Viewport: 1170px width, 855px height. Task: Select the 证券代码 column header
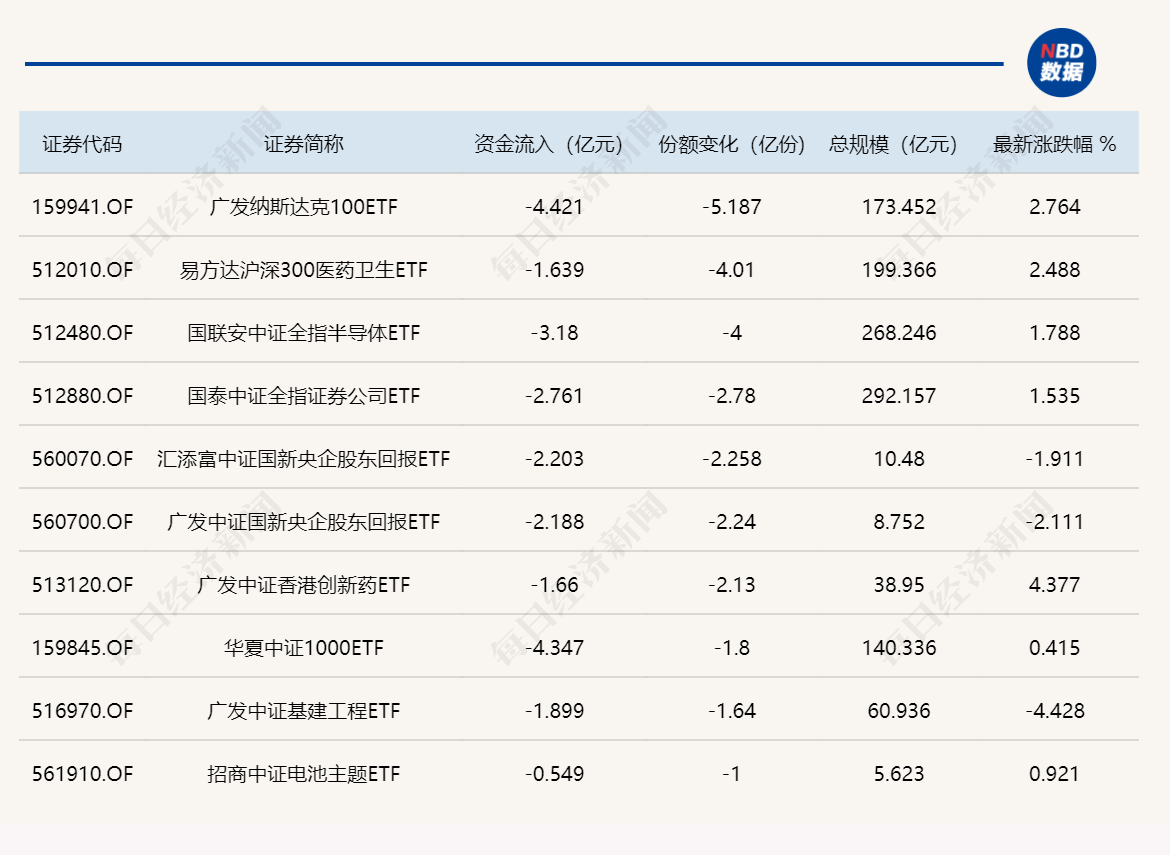(84, 142)
